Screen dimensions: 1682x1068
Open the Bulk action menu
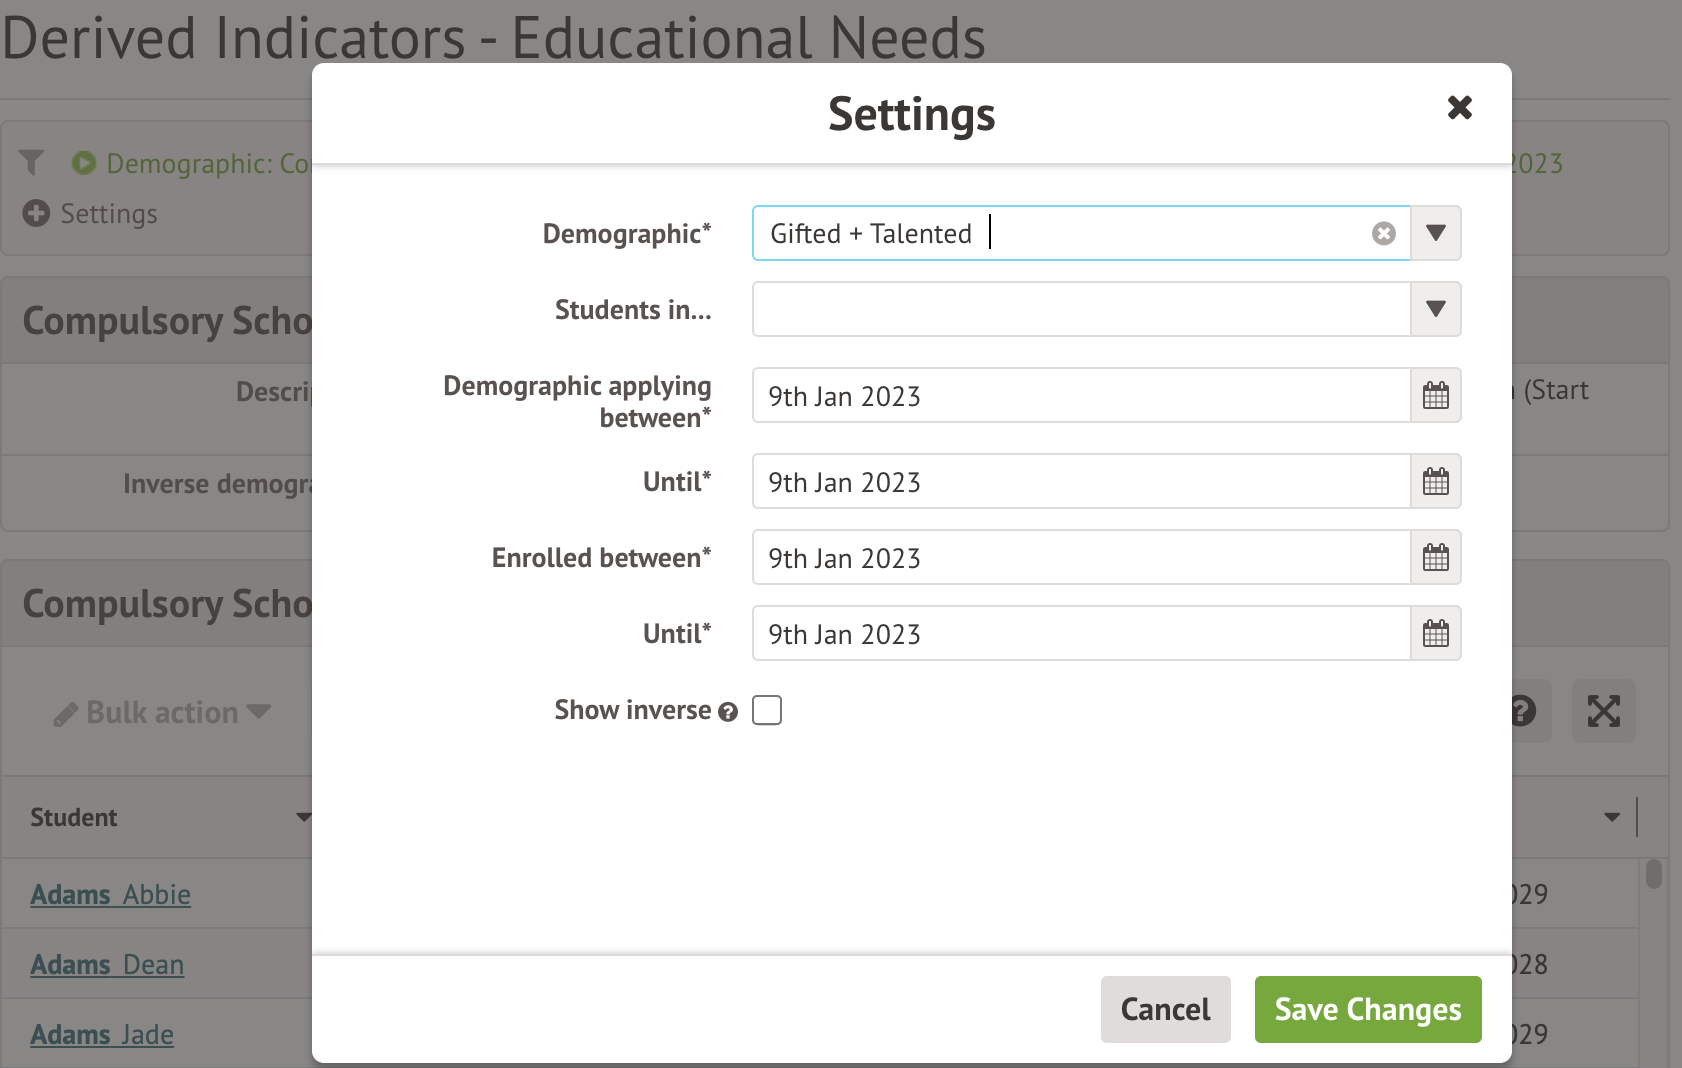pos(162,713)
